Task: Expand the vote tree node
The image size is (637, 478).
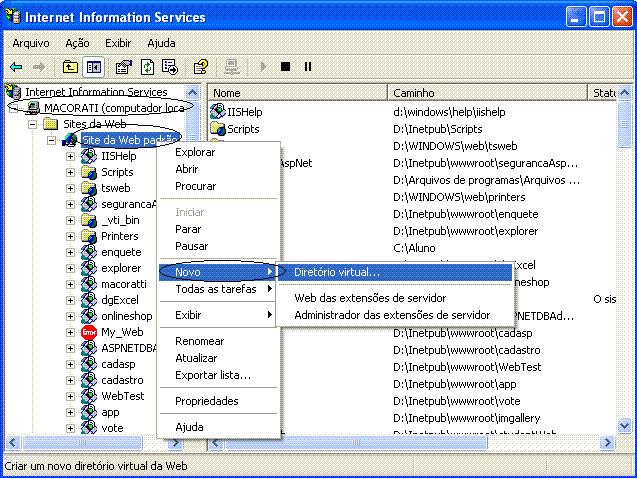Action: point(70,428)
